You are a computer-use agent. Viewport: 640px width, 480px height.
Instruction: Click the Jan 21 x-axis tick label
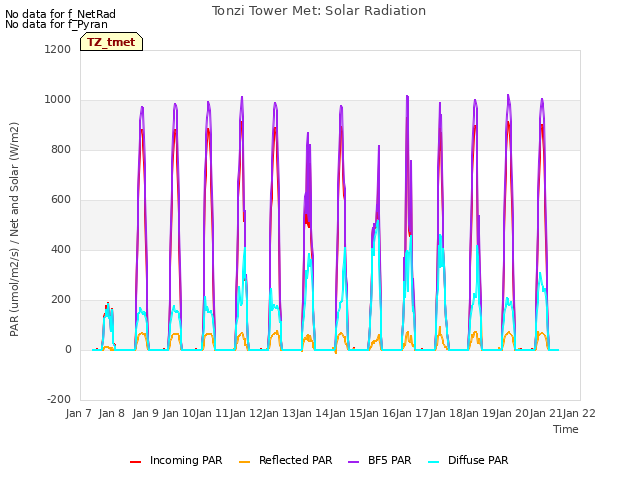coord(546,413)
